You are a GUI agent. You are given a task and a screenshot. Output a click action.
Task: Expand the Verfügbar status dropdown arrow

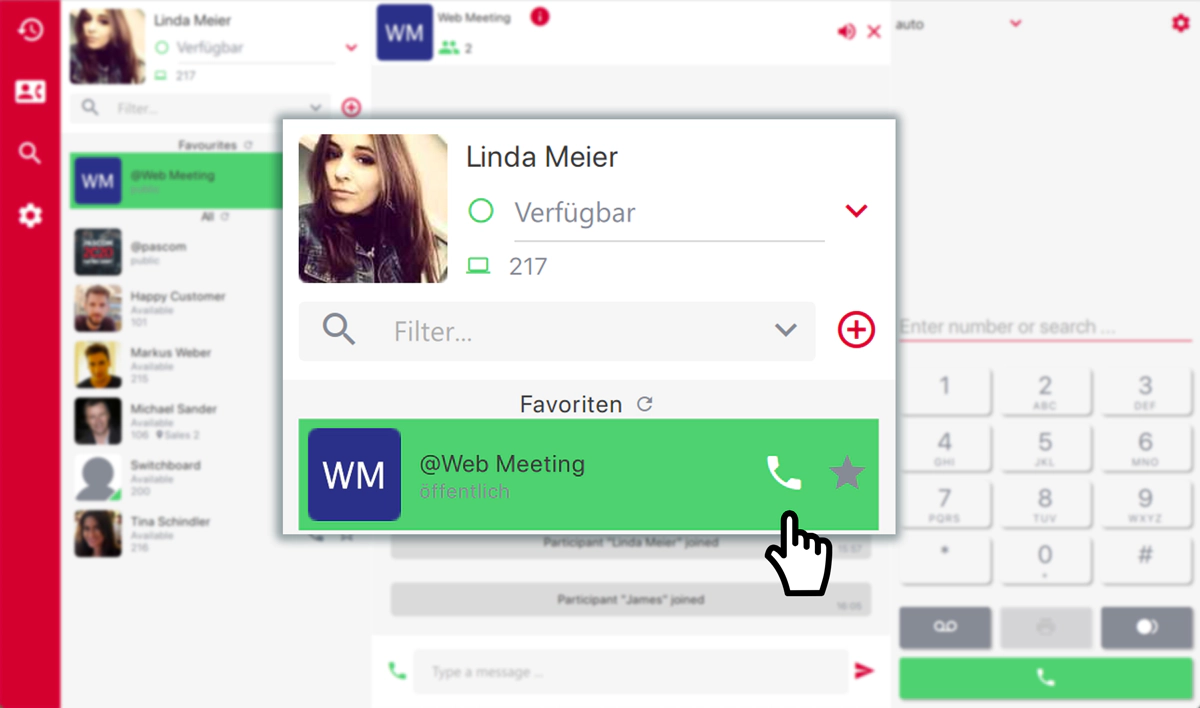point(856,211)
